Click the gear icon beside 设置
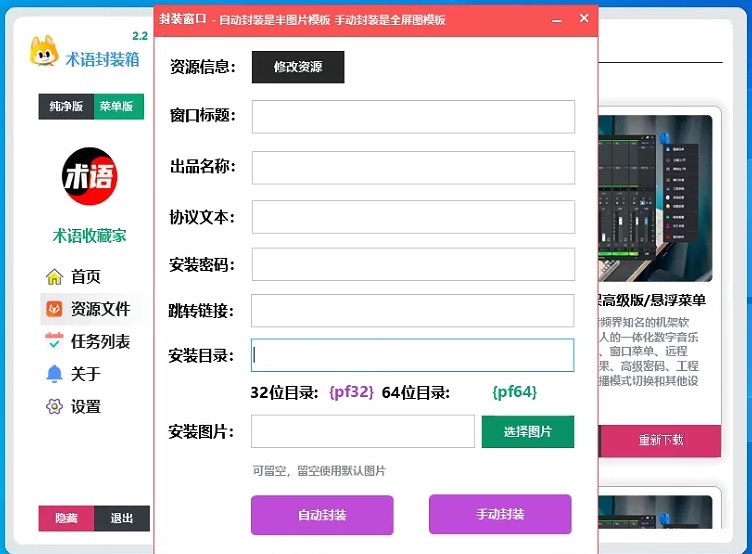This screenshot has width=752, height=554. (x=54, y=406)
